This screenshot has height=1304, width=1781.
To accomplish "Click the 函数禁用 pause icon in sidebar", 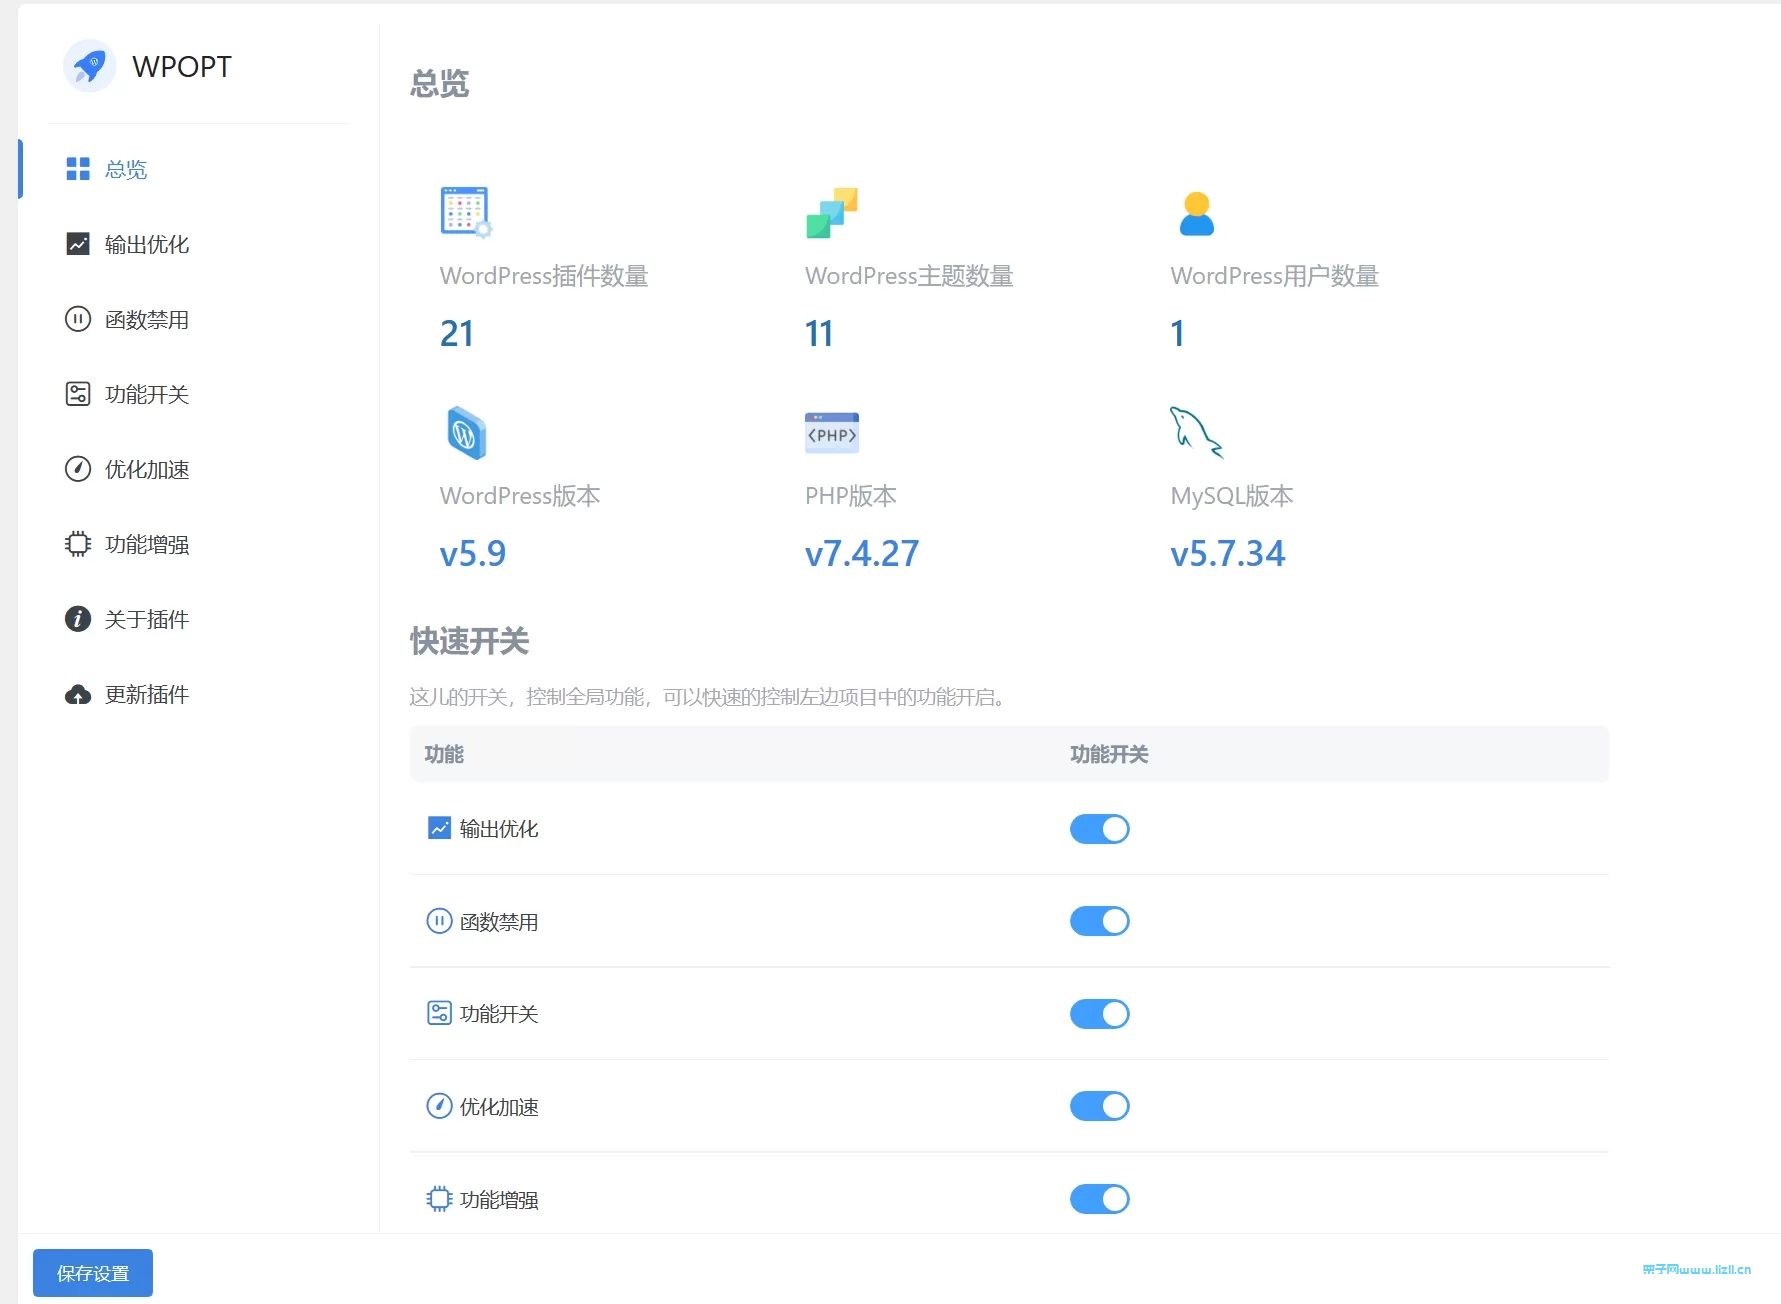I will point(78,319).
